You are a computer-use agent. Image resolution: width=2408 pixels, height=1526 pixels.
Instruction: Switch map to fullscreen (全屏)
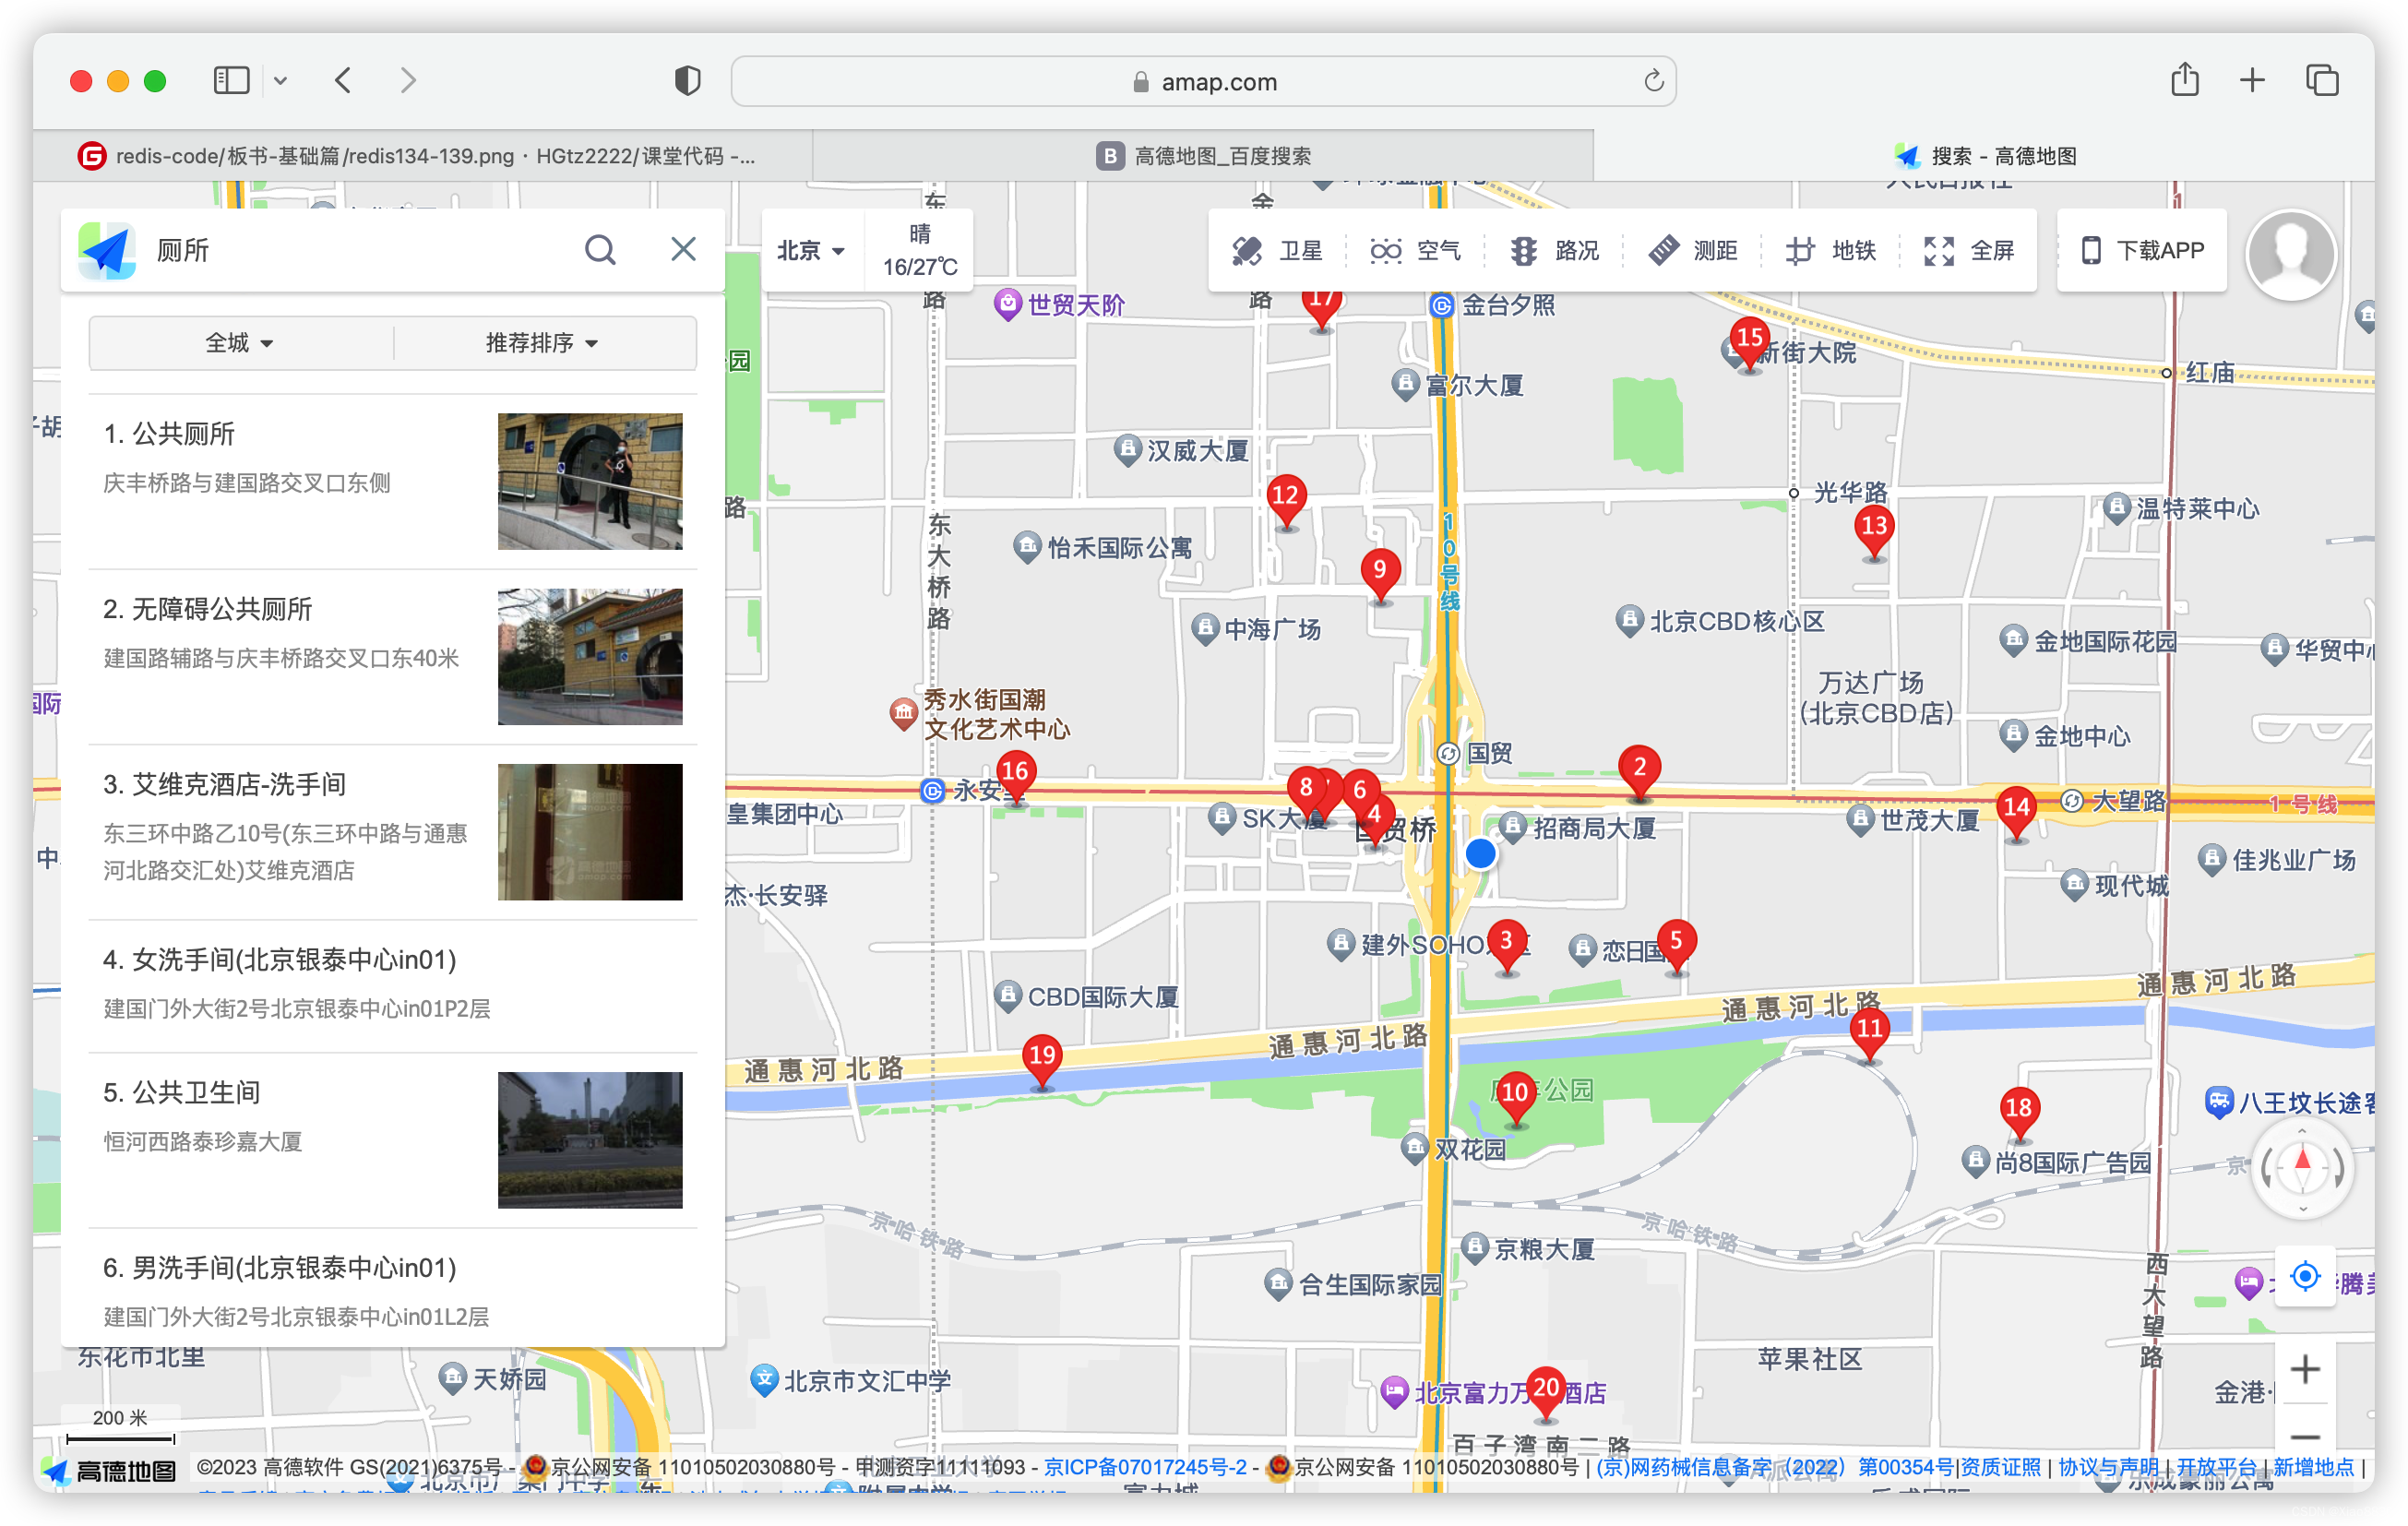point(1968,250)
